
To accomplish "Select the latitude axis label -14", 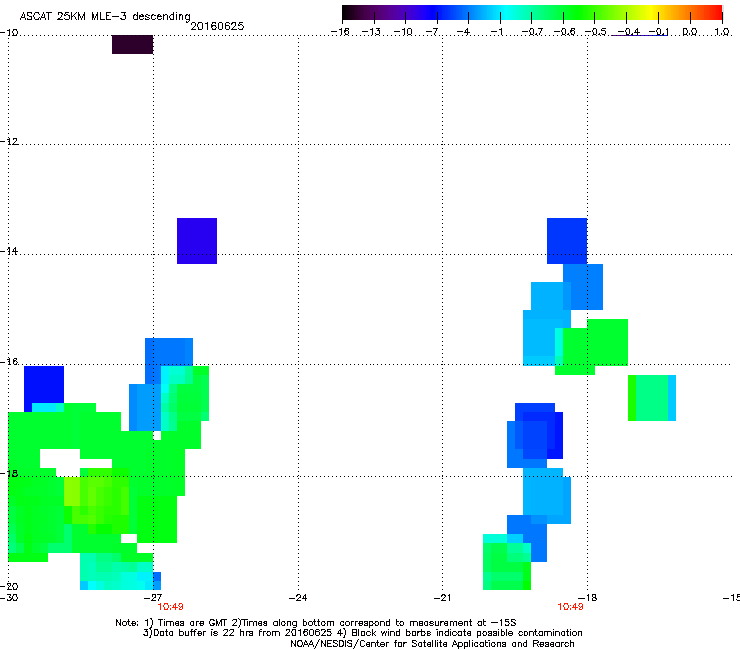I will coord(9,251).
